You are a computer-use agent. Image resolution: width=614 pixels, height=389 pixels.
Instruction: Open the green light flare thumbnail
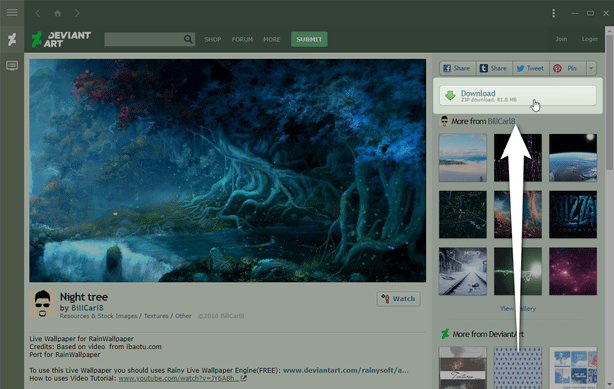pos(518,271)
